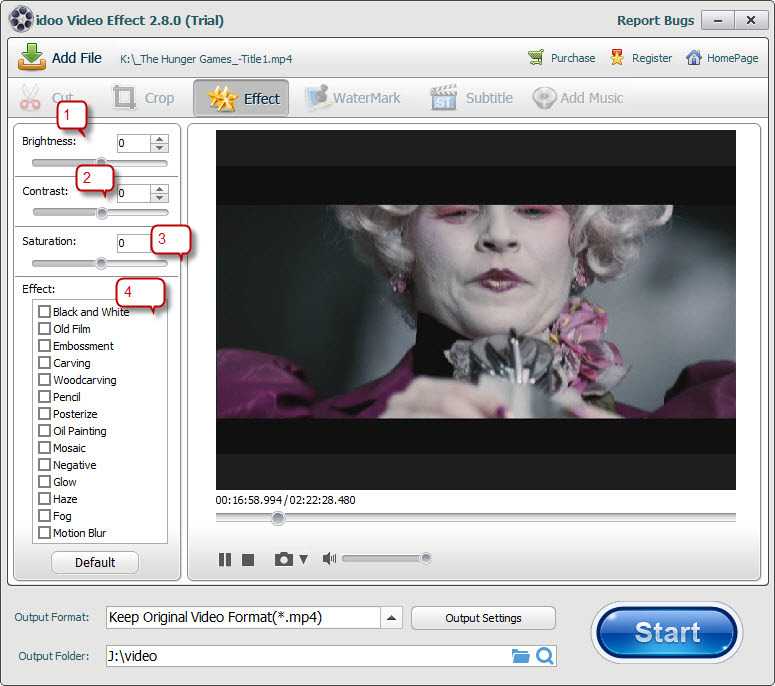
Task: Expand the Output Format dropdown
Action: coord(393,617)
